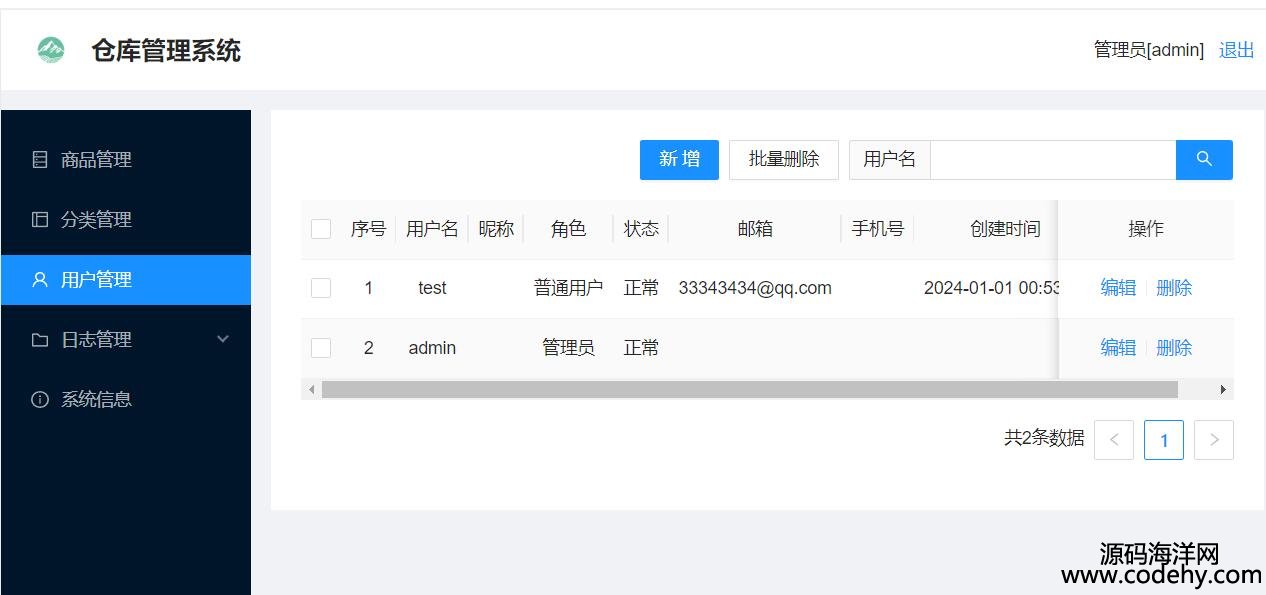Open 日志管理 in the sidebar menu
Image resolution: width=1266 pixels, height=595 pixels.
coord(126,339)
